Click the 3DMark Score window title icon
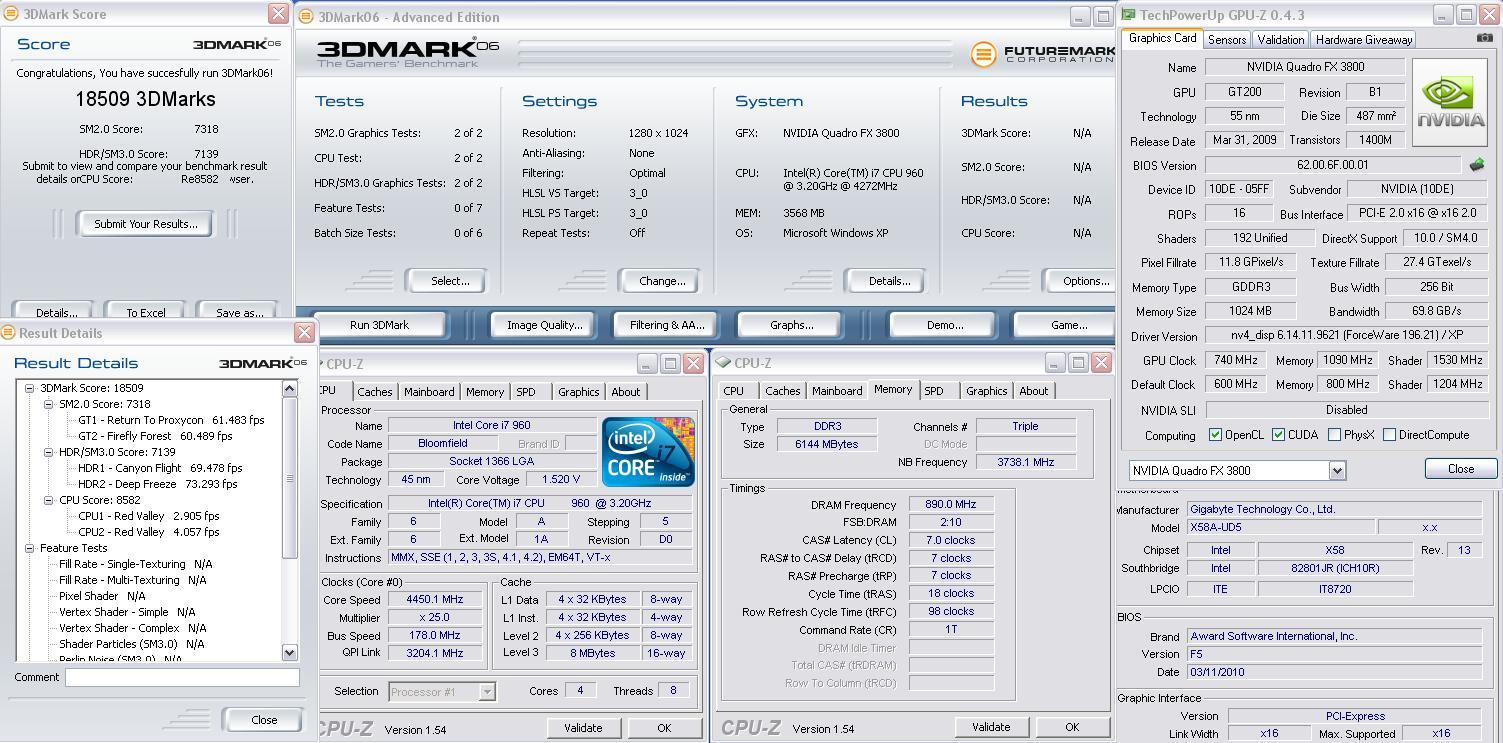The image size is (1503, 743). click(x=9, y=14)
